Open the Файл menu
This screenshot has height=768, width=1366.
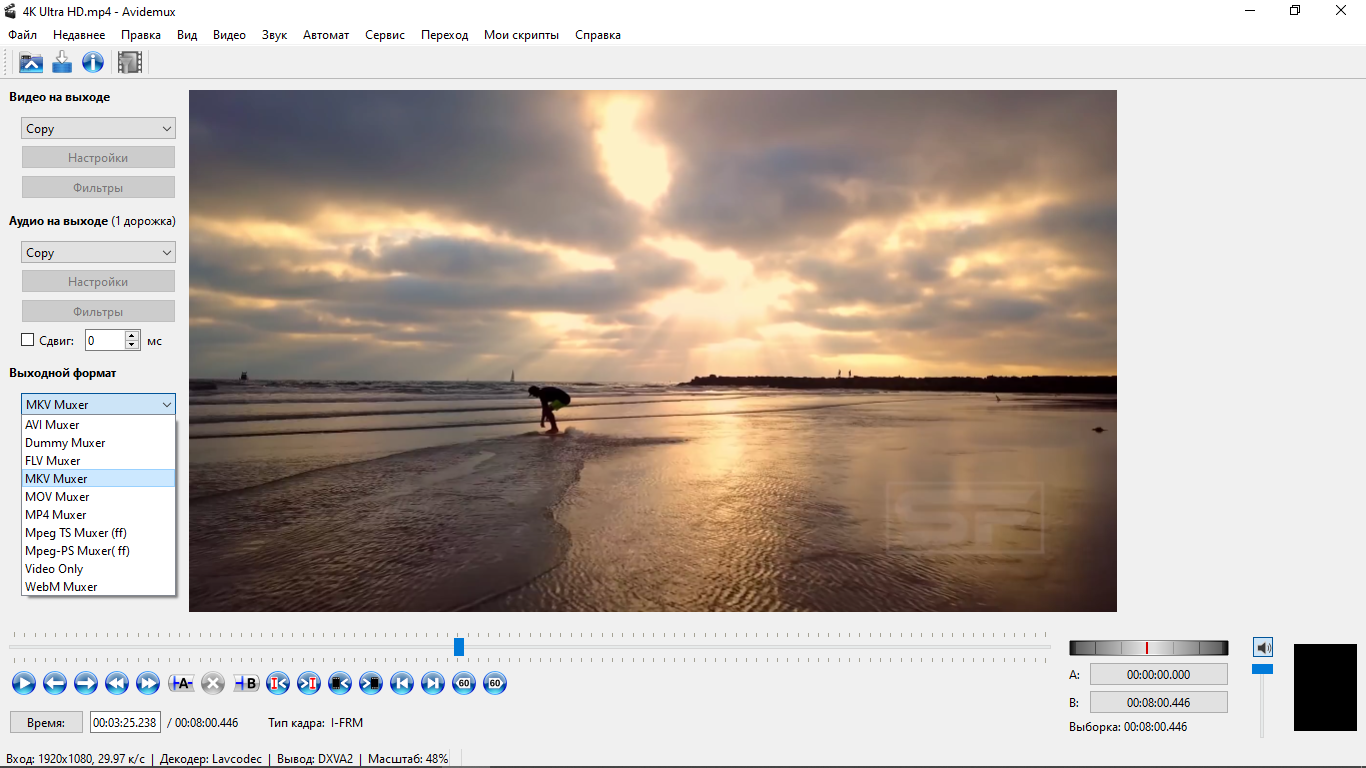22,35
